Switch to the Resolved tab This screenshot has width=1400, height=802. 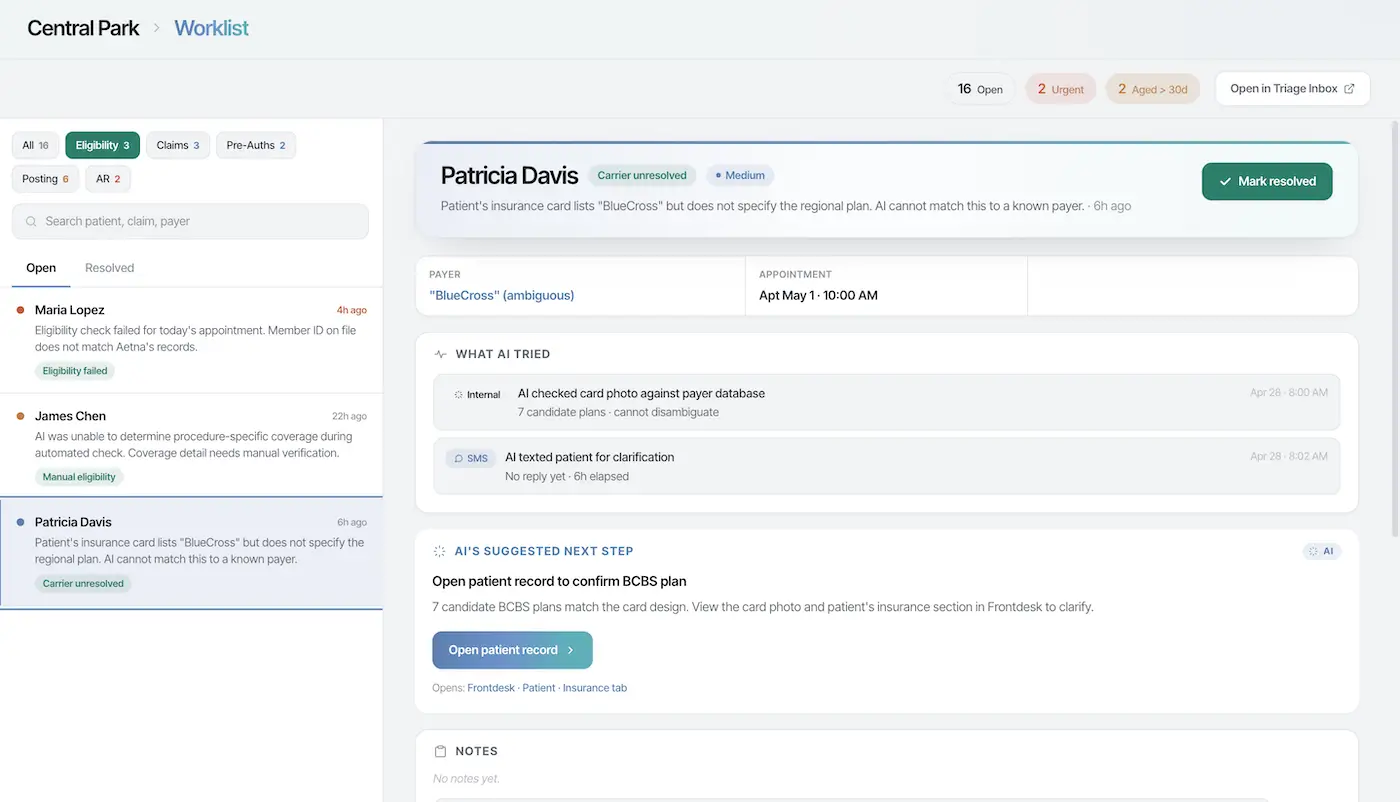(109, 268)
